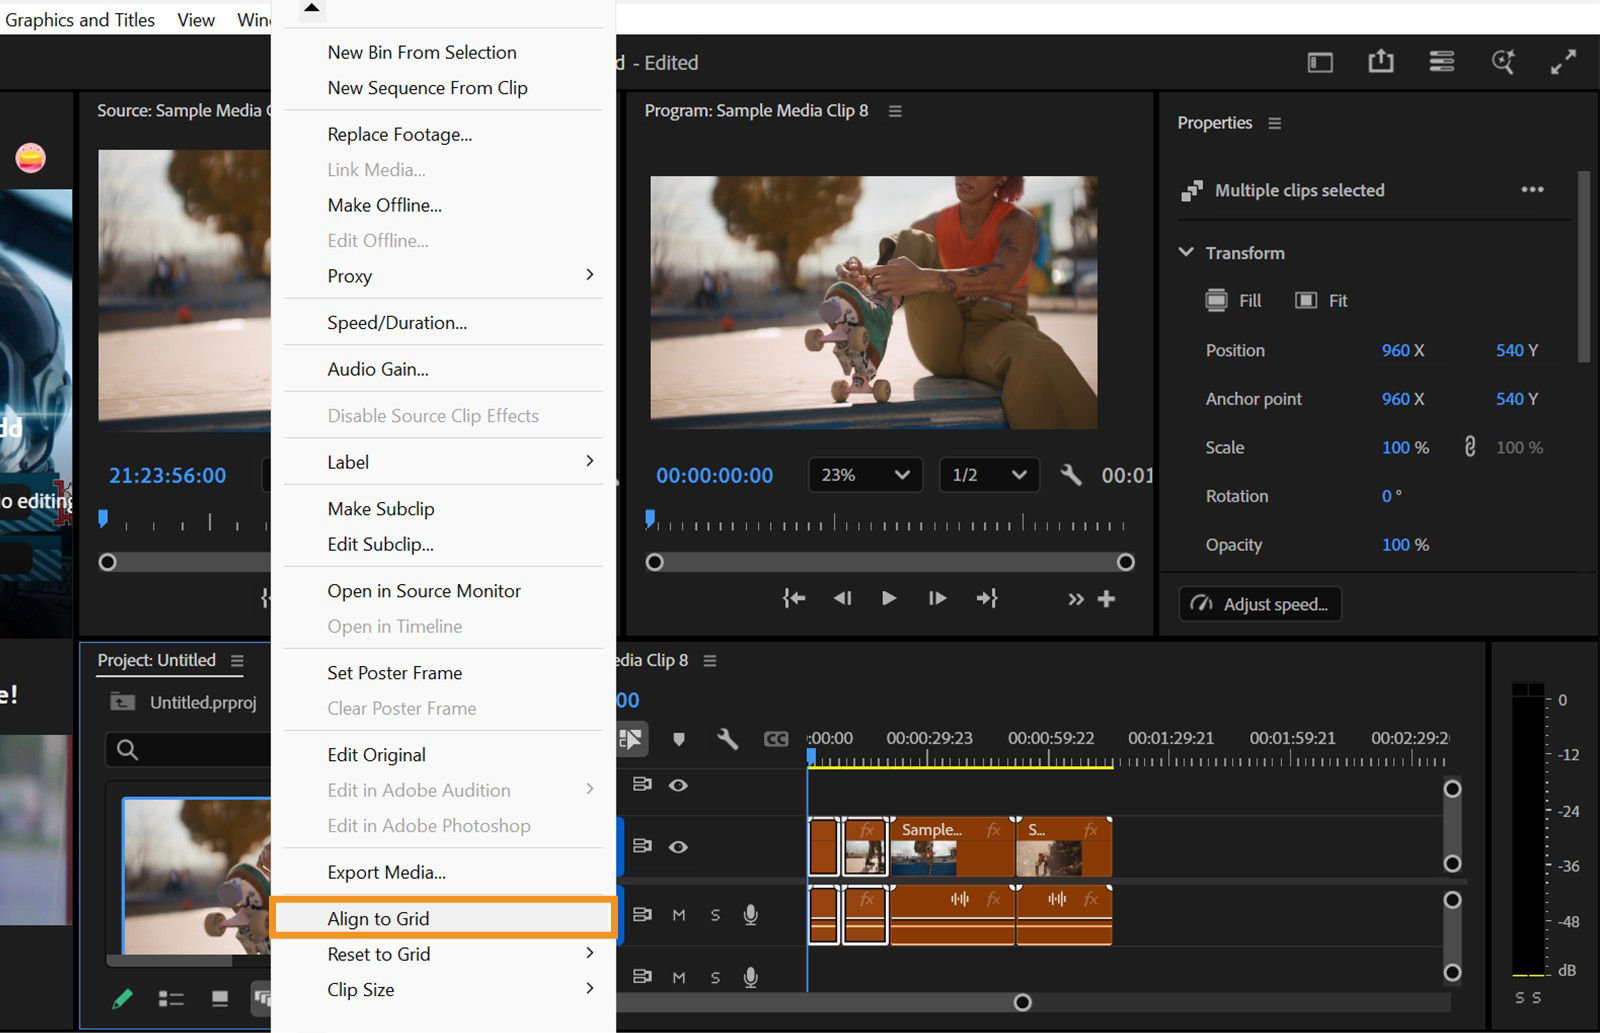Click the magnifier-with-sparkle search icon top right
Image resolution: width=1600 pixels, height=1033 pixels.
click(x=1504, y=61)
